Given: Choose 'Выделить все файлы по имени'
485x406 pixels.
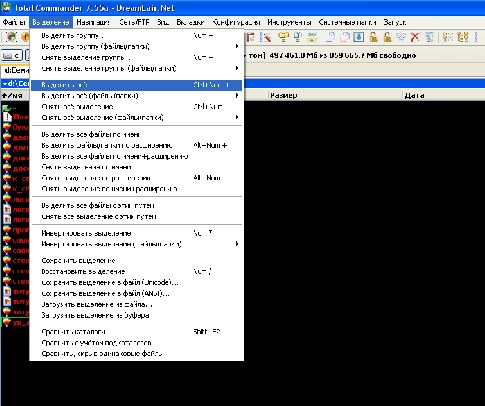Looking at the screenshot, I should [137, 134].
